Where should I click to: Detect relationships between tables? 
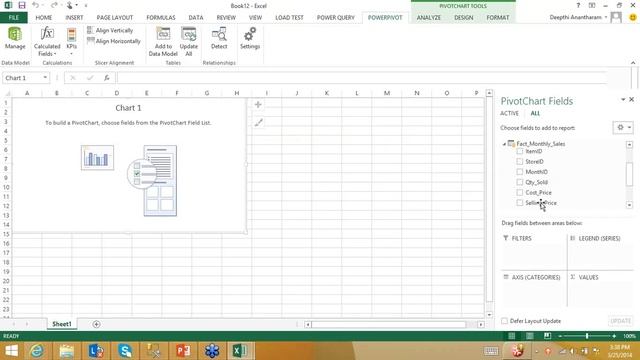click(219, 38)
